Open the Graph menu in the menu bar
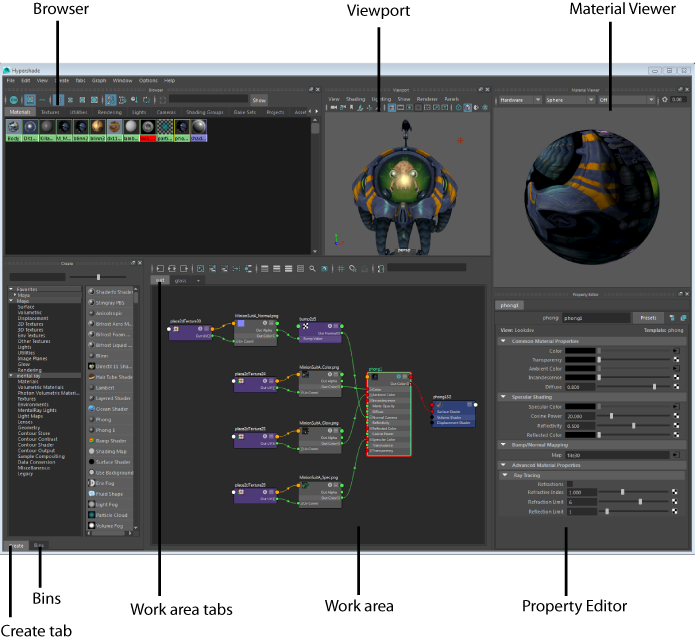Viewport: 695px width, 640px height. point(99,81)
